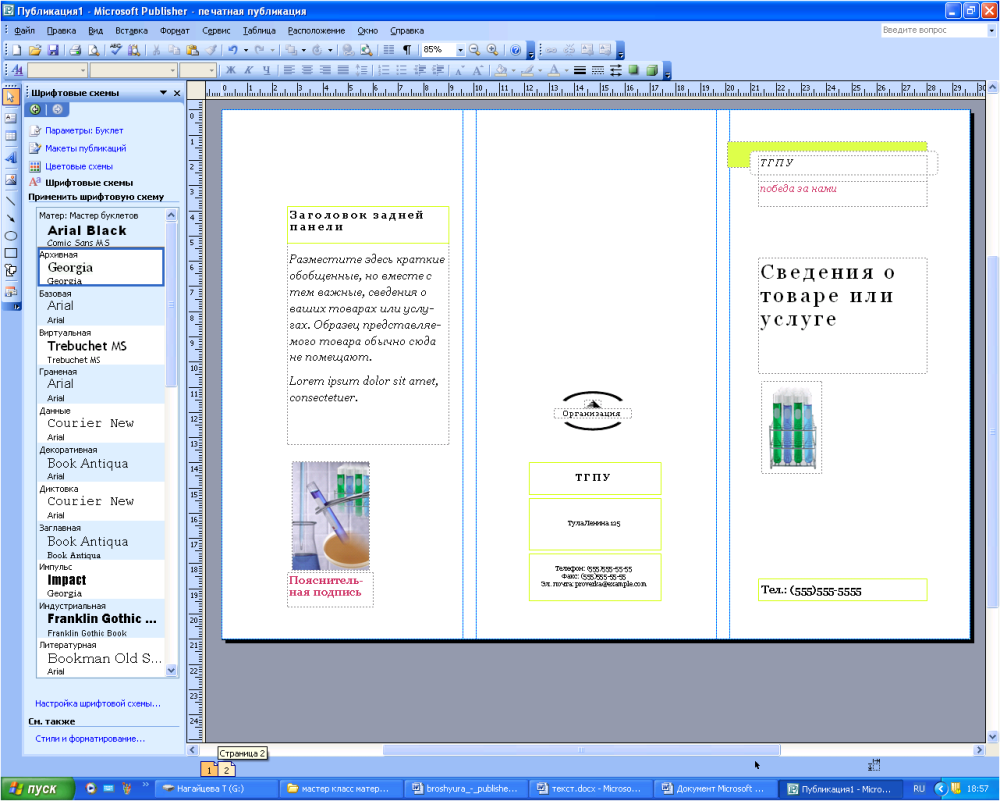Print the publication with the printer icon
This screenshot has height=801, width=1000.
click(x=75, y=50)
